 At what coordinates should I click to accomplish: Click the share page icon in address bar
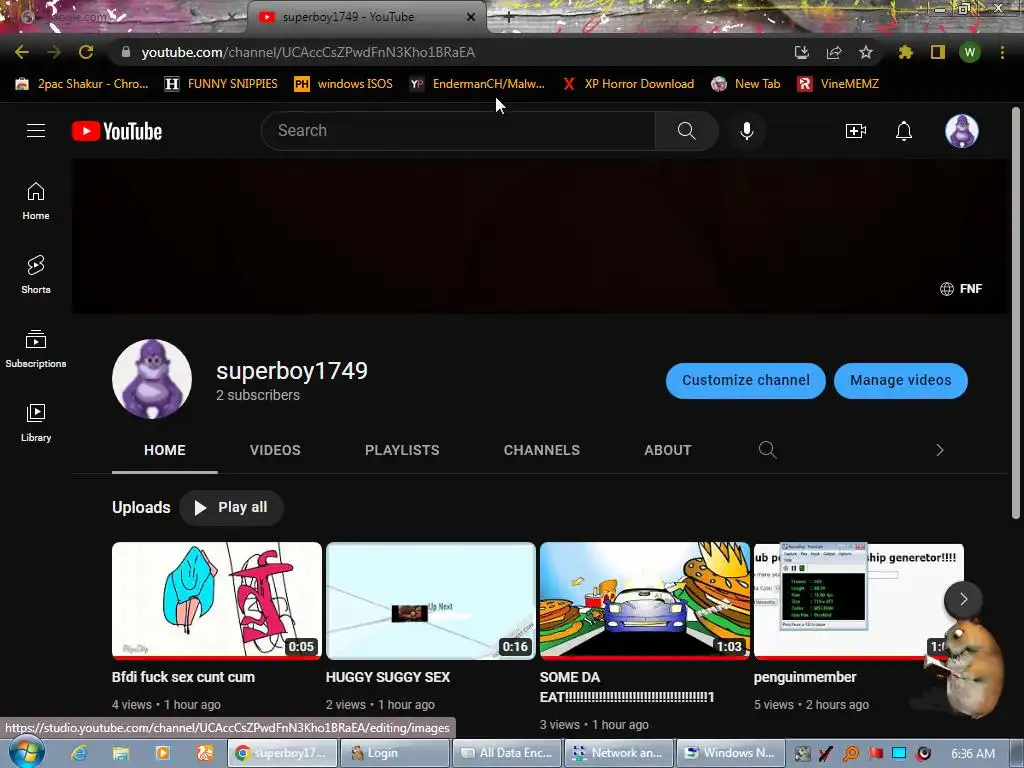(x=833, y=52)
